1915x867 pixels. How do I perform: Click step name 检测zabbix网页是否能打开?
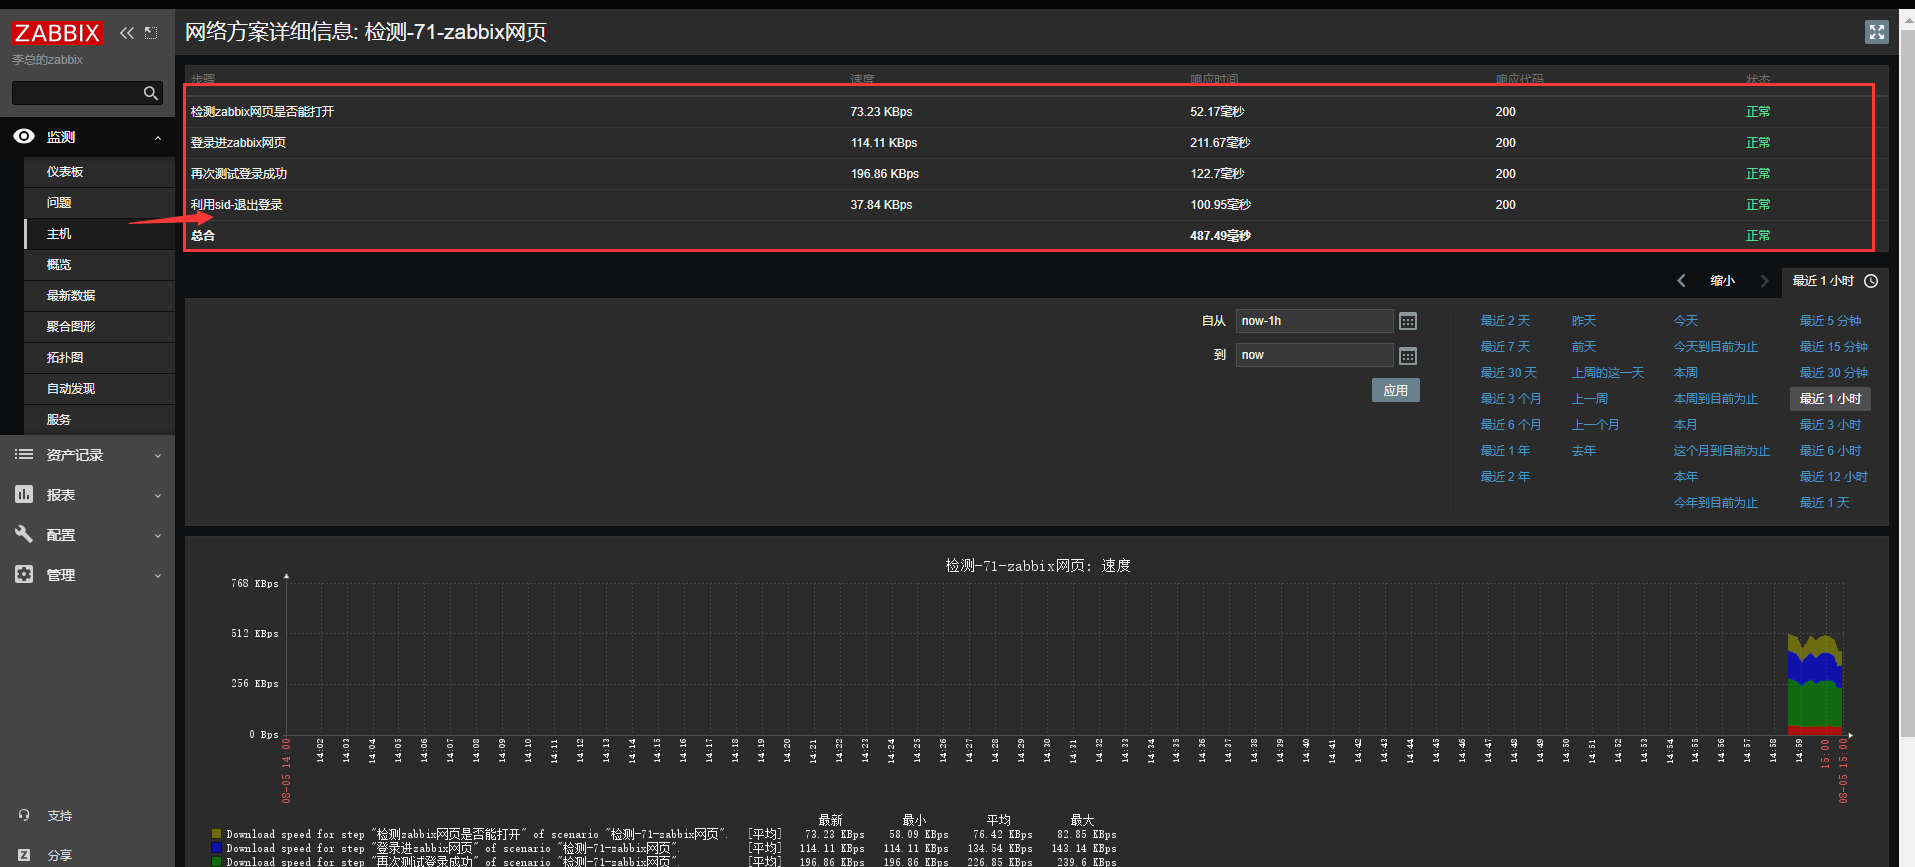(262, 112)
